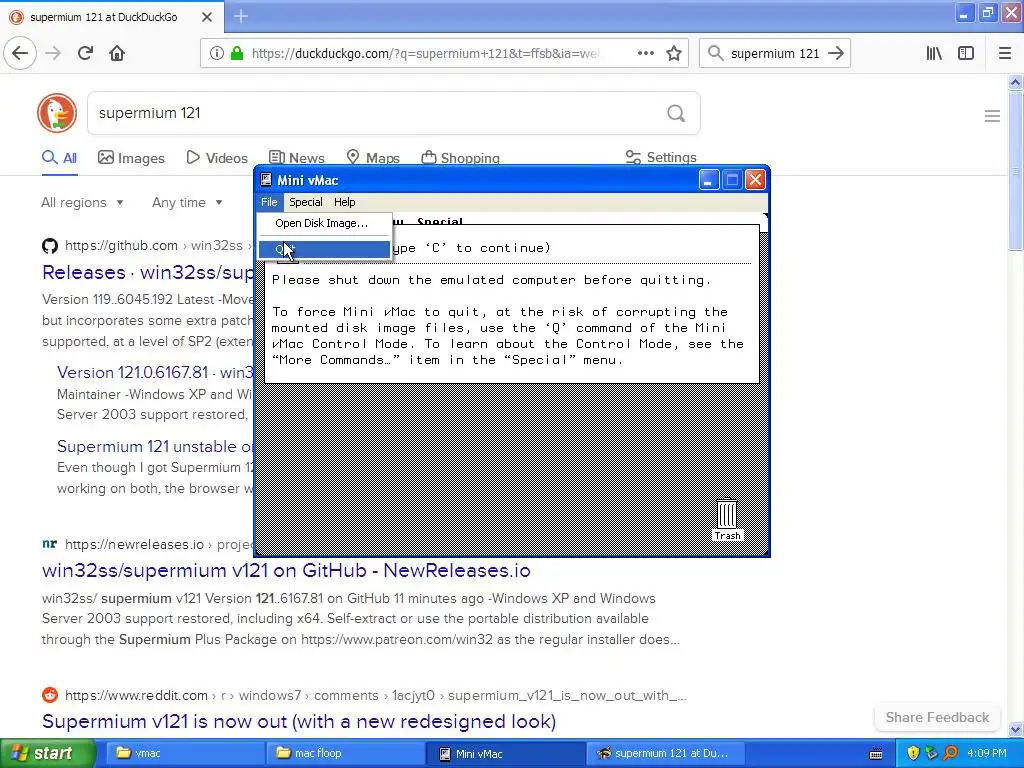Click the reddit favicon beside reddit.com result
The image size is (1024, 768).
[50, 695]
